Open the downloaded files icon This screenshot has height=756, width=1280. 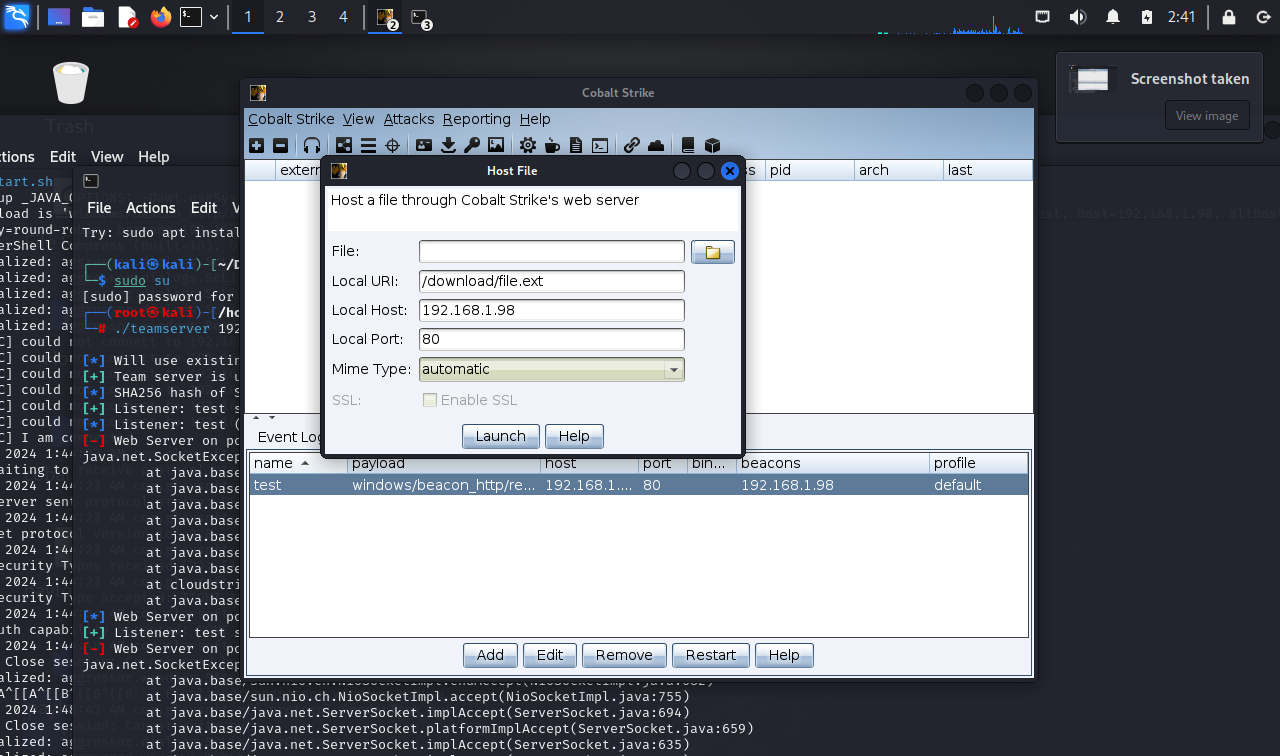(x=448, y=145)
